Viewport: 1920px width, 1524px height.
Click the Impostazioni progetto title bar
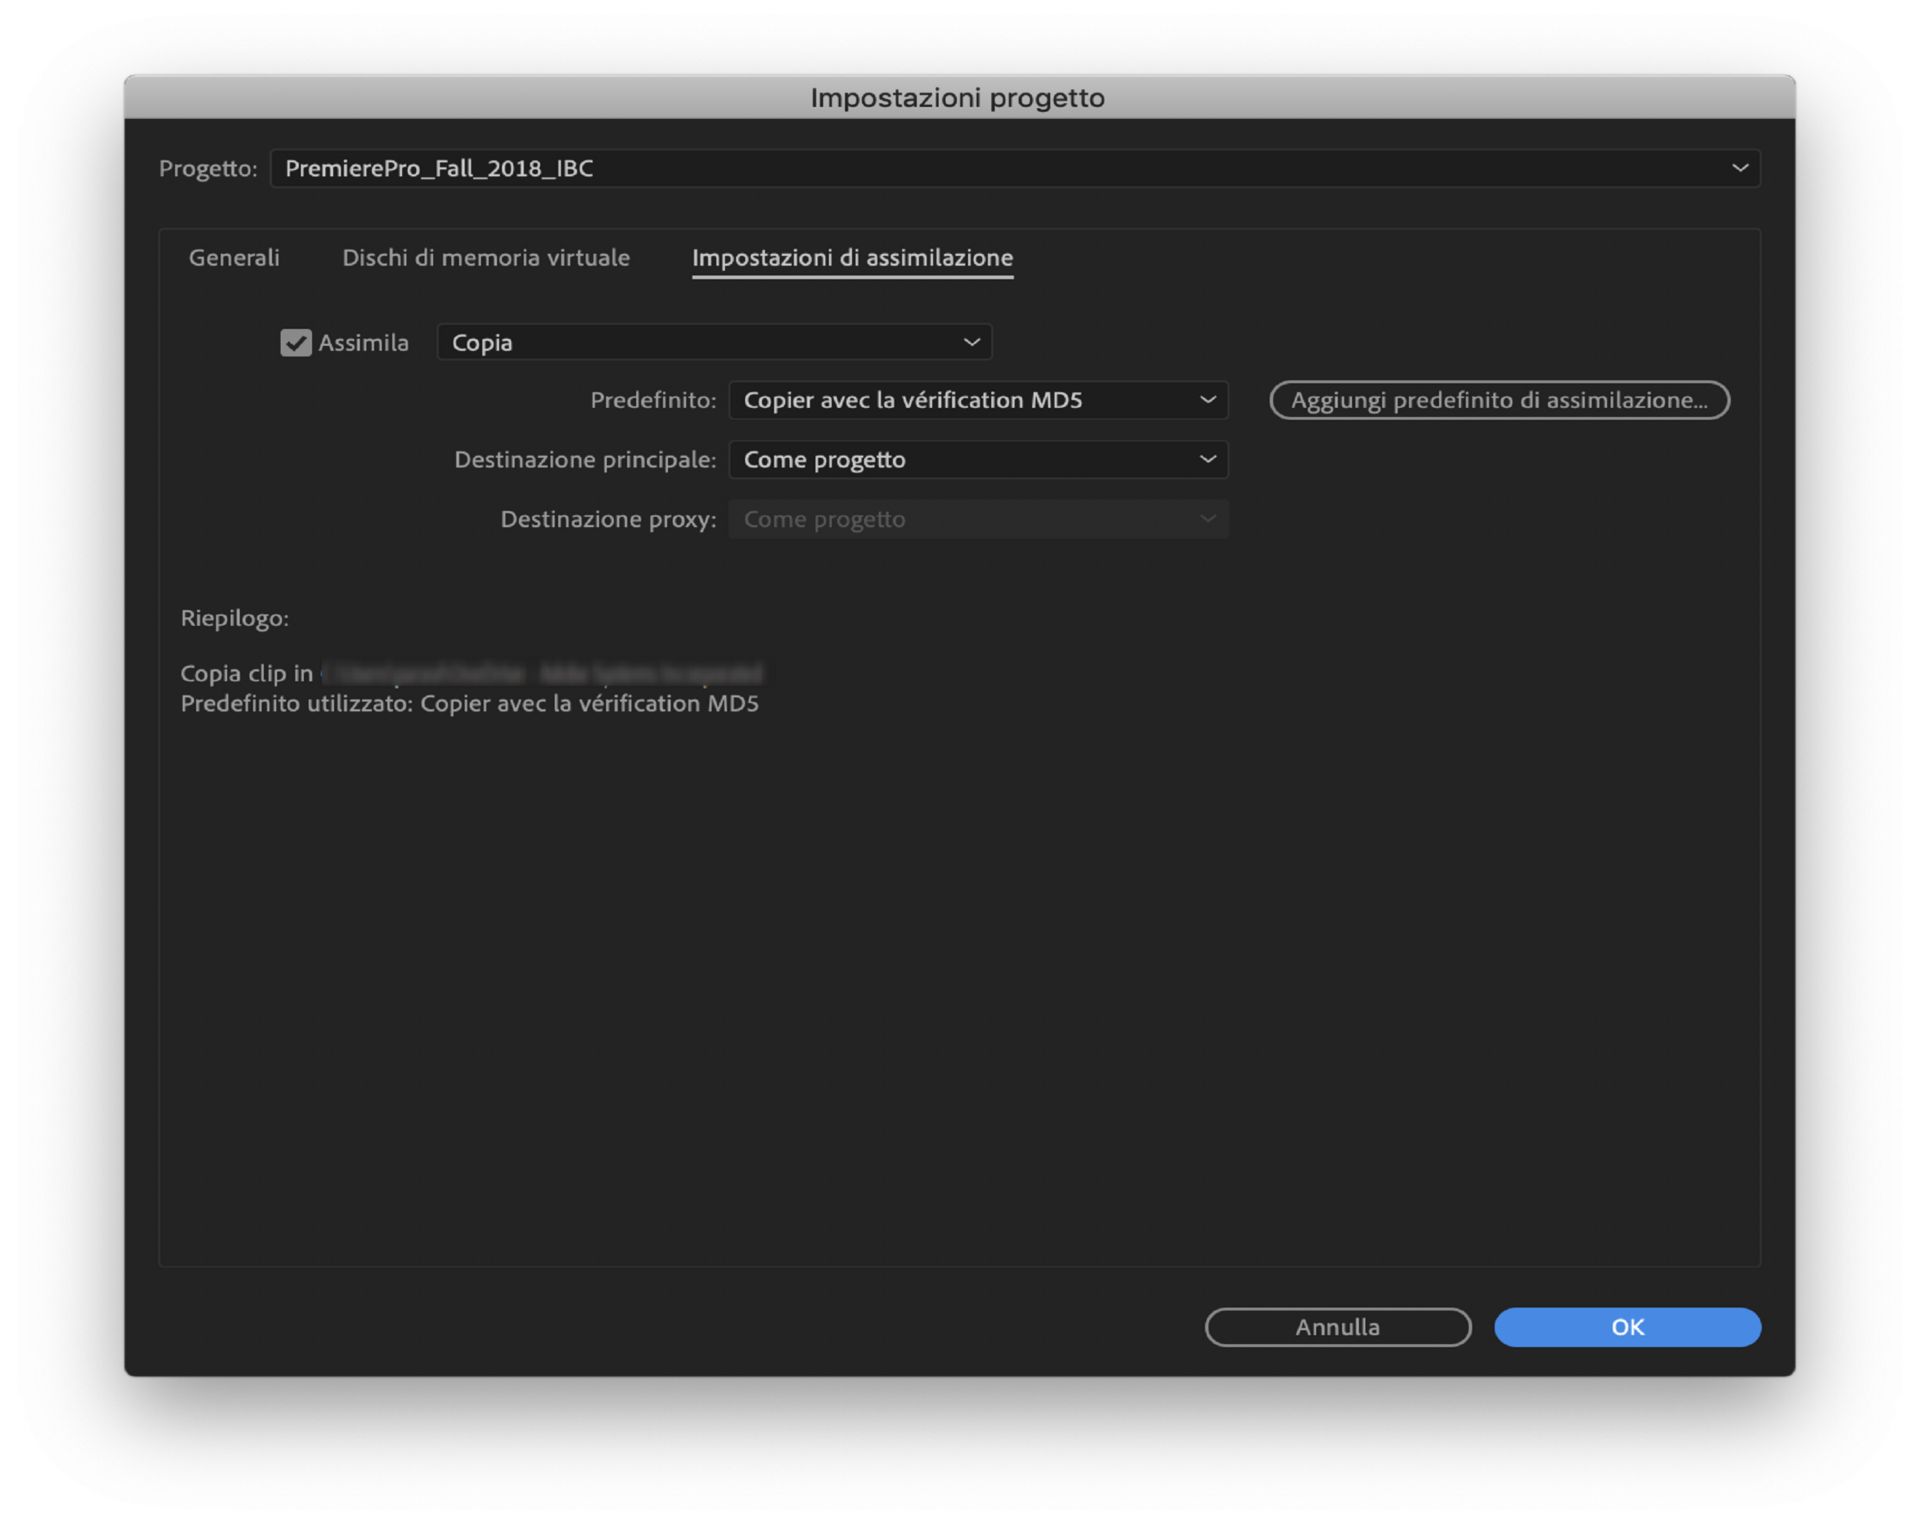pyautogui.click(x=957, y=98)
